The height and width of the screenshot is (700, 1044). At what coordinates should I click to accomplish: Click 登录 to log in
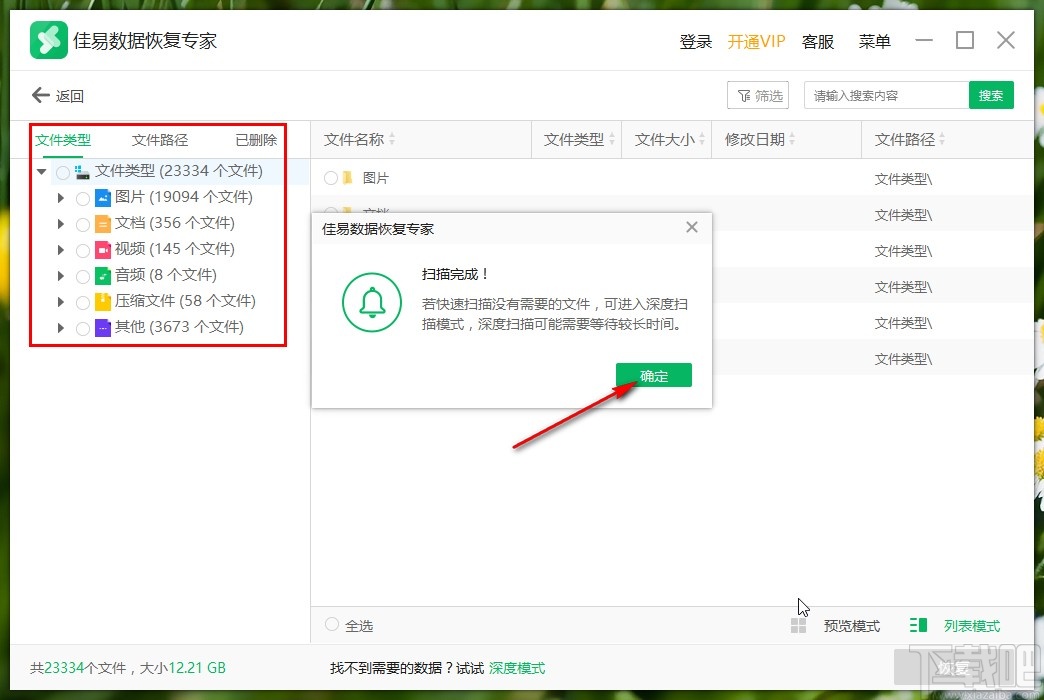point(696,41)
